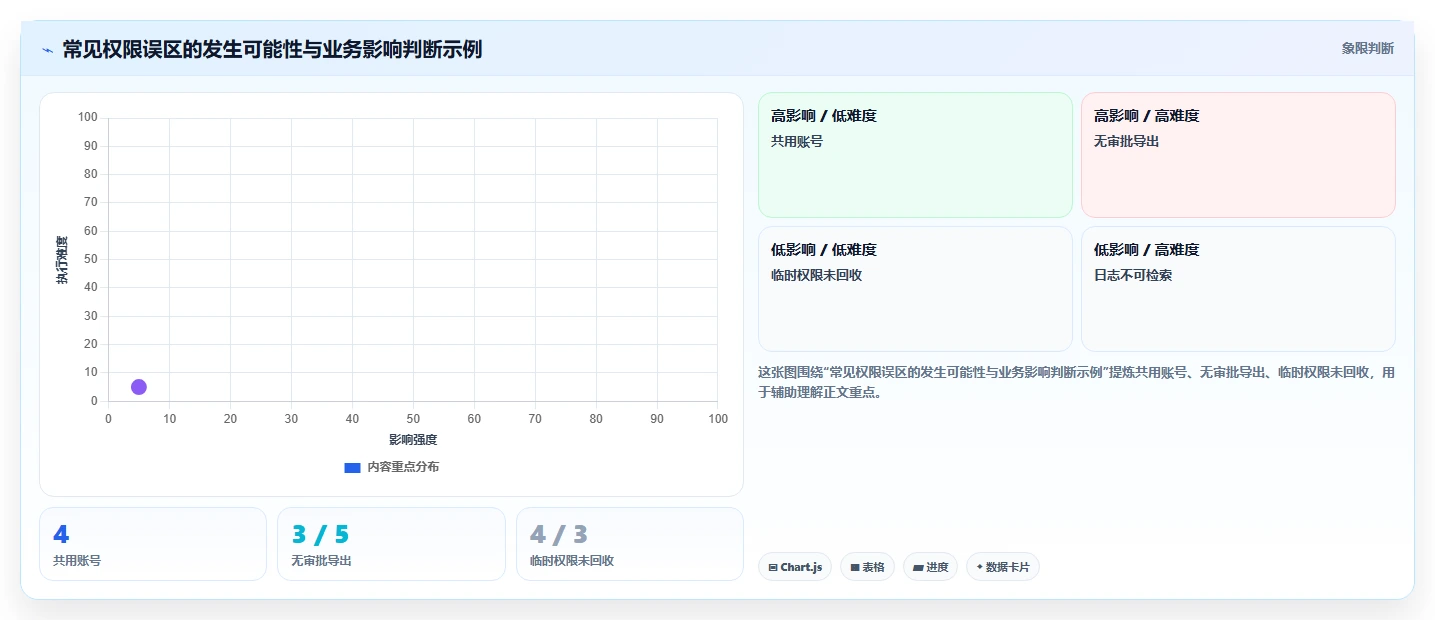The width and height of the screenshot is (1435, 620).
Task: Click the 无审批导出 label under 3 / 5
Action: [x=321, y=561]
